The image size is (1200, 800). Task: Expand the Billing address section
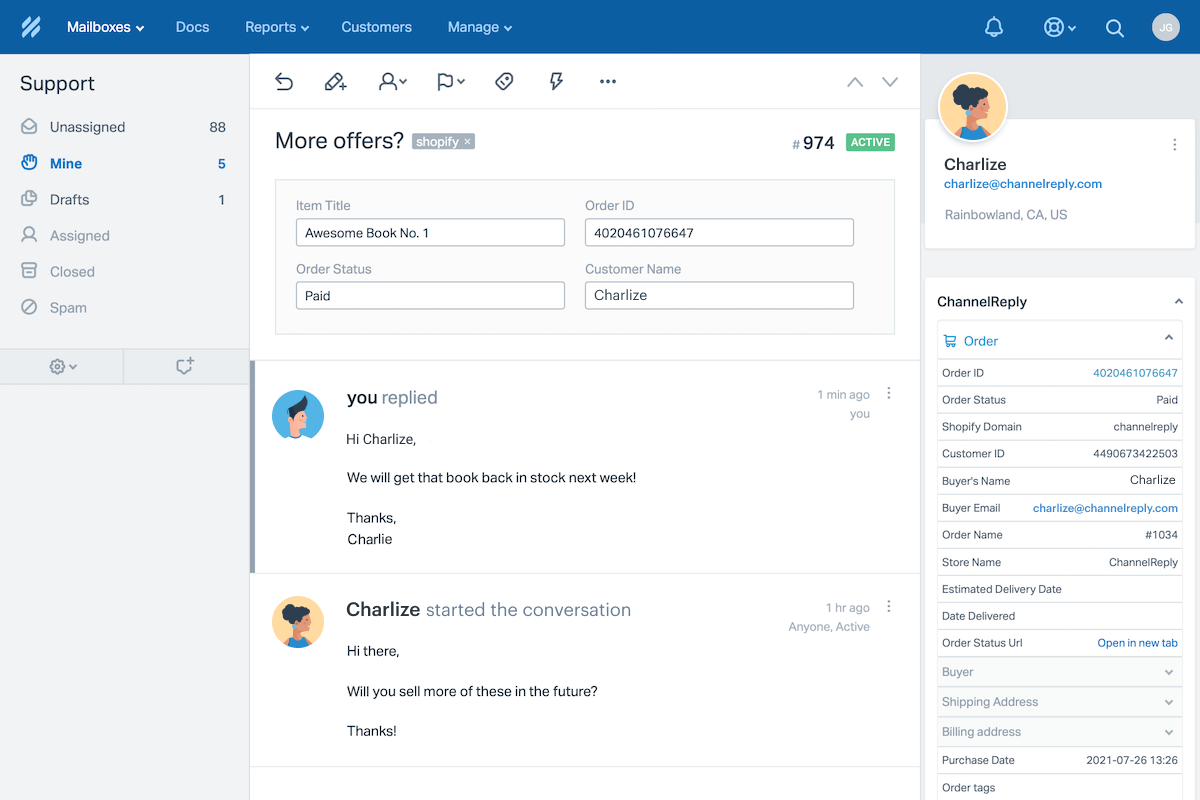tap(1060, 732)
